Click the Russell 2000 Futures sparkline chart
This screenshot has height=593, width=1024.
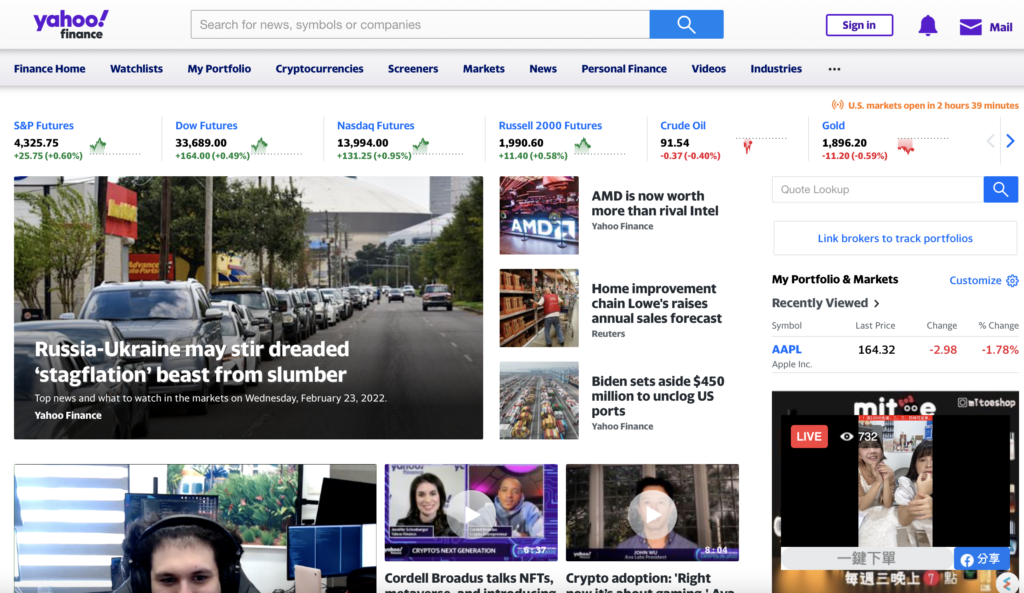600,146
